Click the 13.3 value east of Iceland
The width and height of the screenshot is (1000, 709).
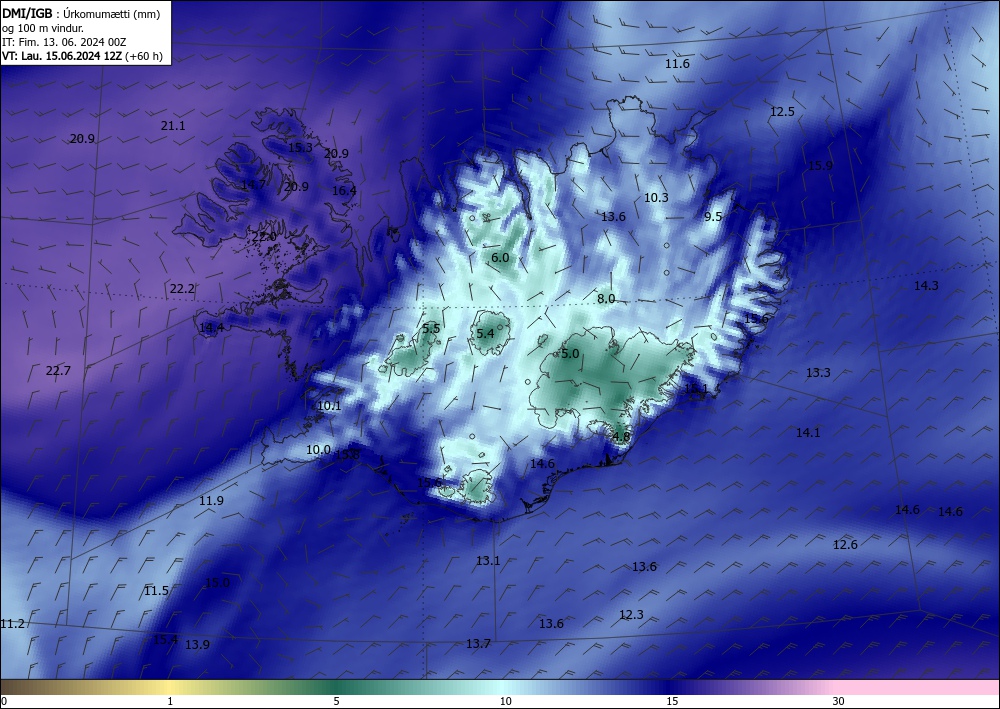click(x=818, y=372)
